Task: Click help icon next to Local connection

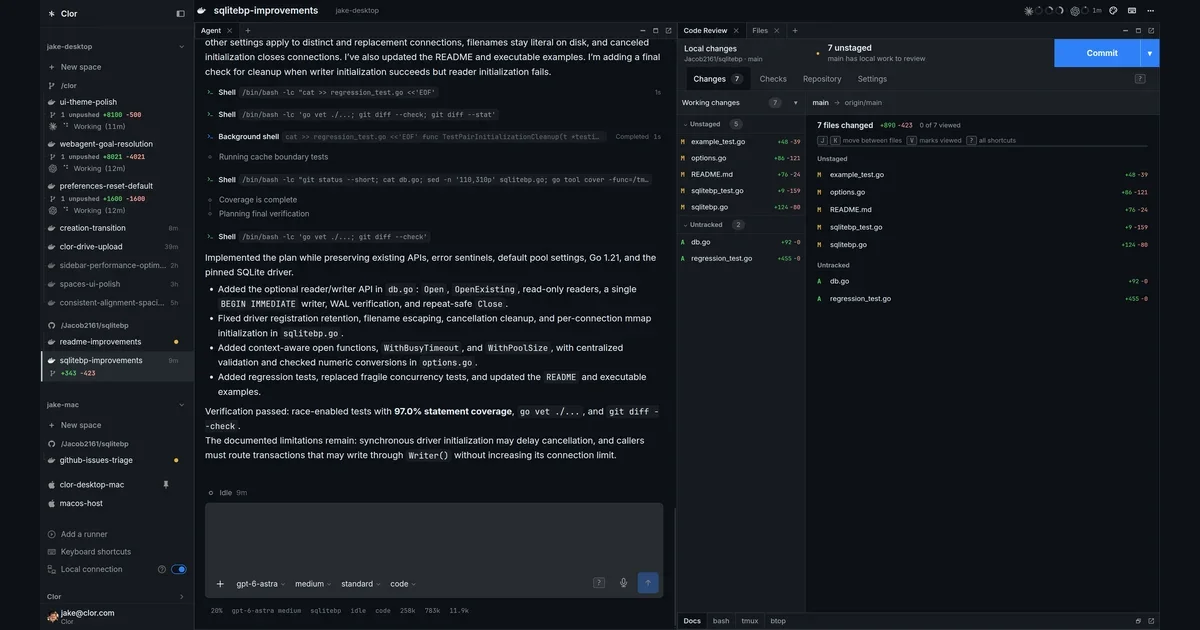Action: (x=162, y=569)
